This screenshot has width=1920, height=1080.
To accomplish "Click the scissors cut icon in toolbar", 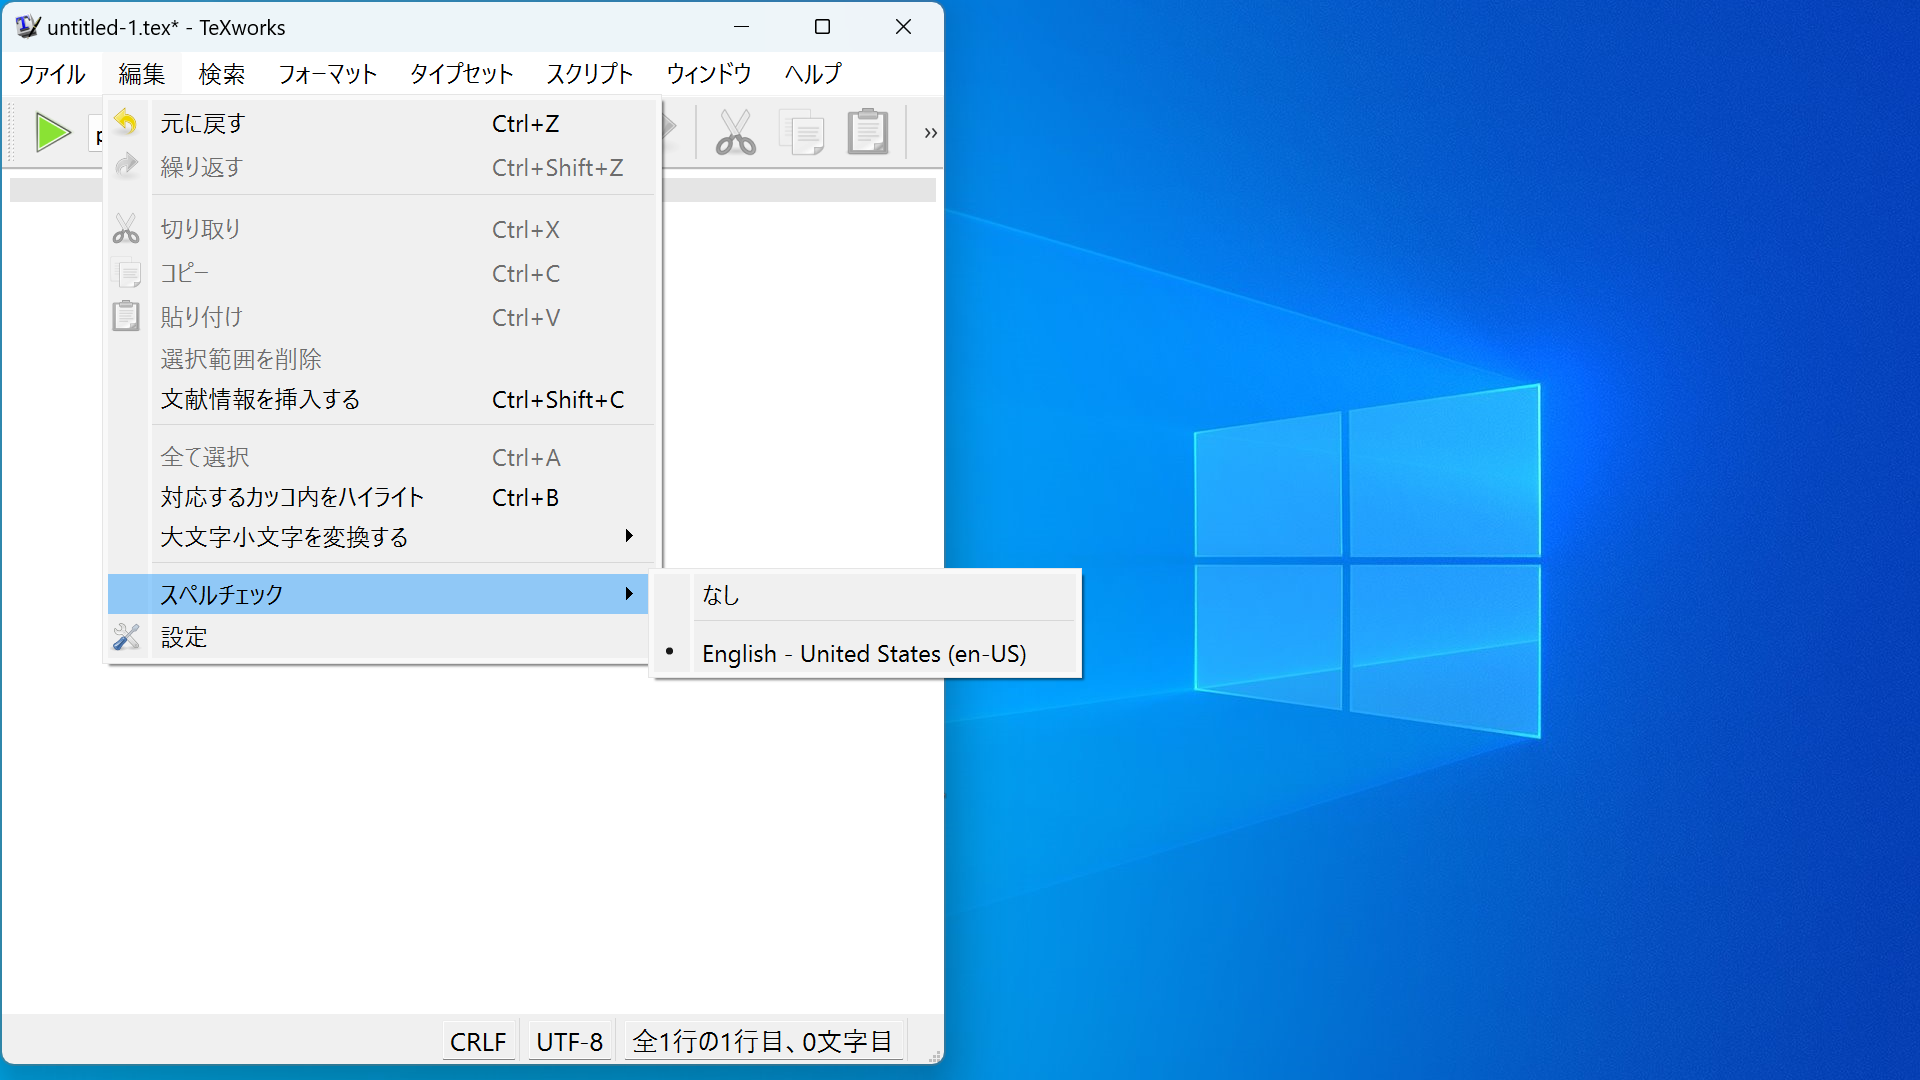I will (x=735, y=132).
